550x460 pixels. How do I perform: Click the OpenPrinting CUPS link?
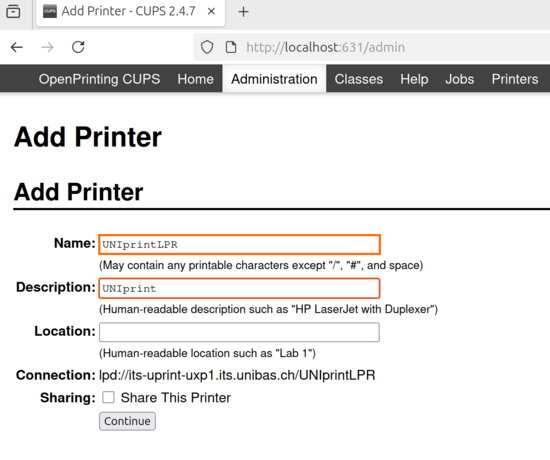pos(99,79)
